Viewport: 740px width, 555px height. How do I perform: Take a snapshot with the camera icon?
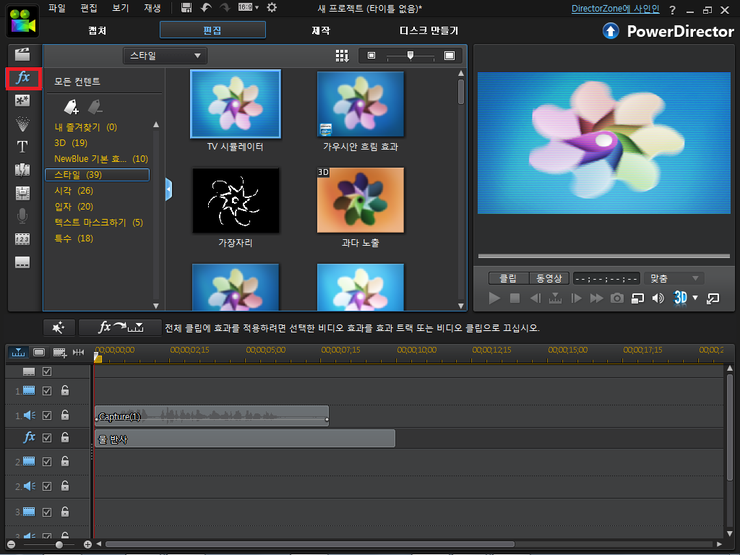pos(617,298)
